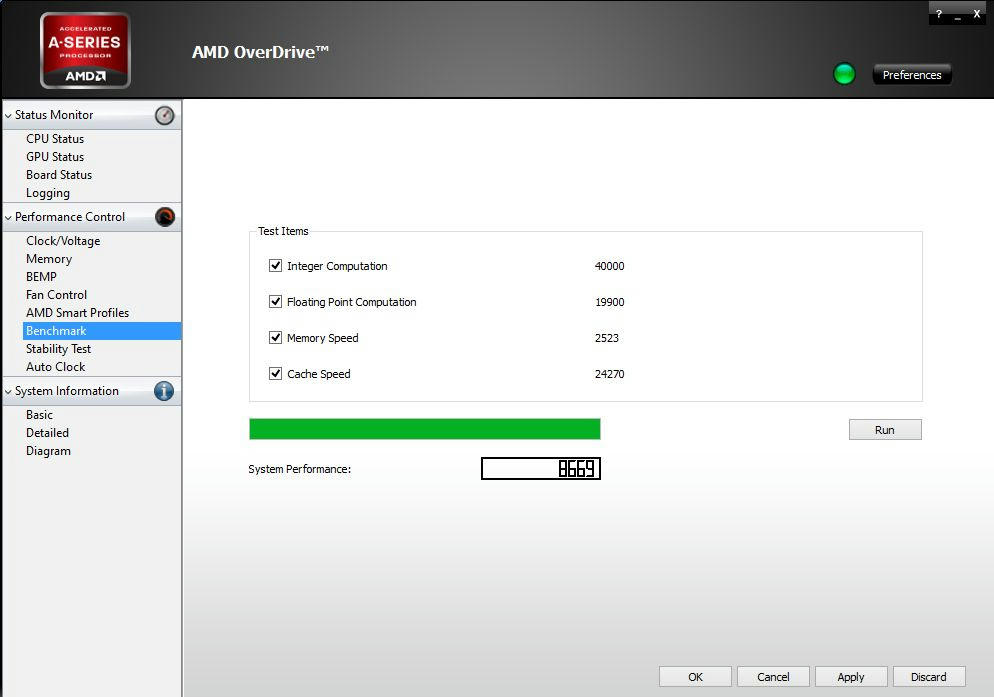994x697 pixels.
Task: Click the System Performance score box
Action: click(541, 469)
